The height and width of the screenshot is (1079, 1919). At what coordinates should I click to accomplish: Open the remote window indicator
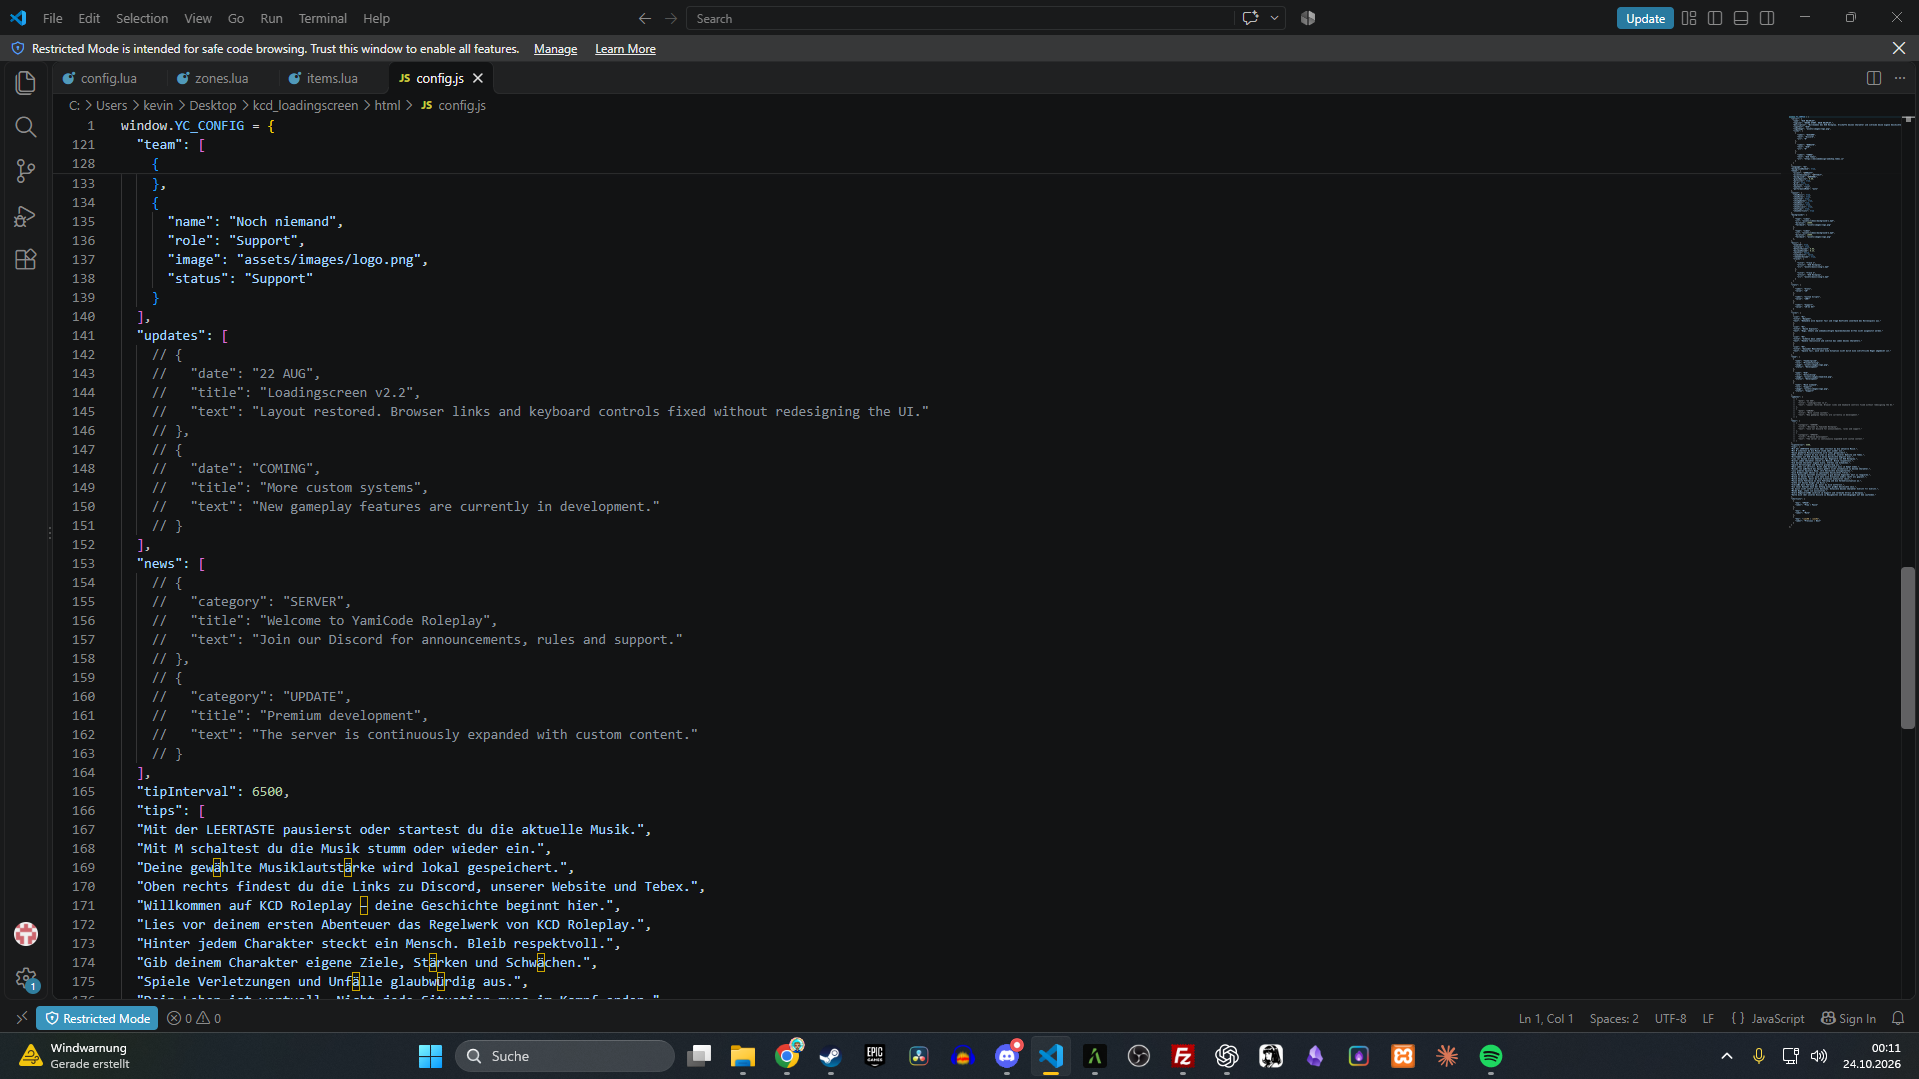pos(22,1018)
